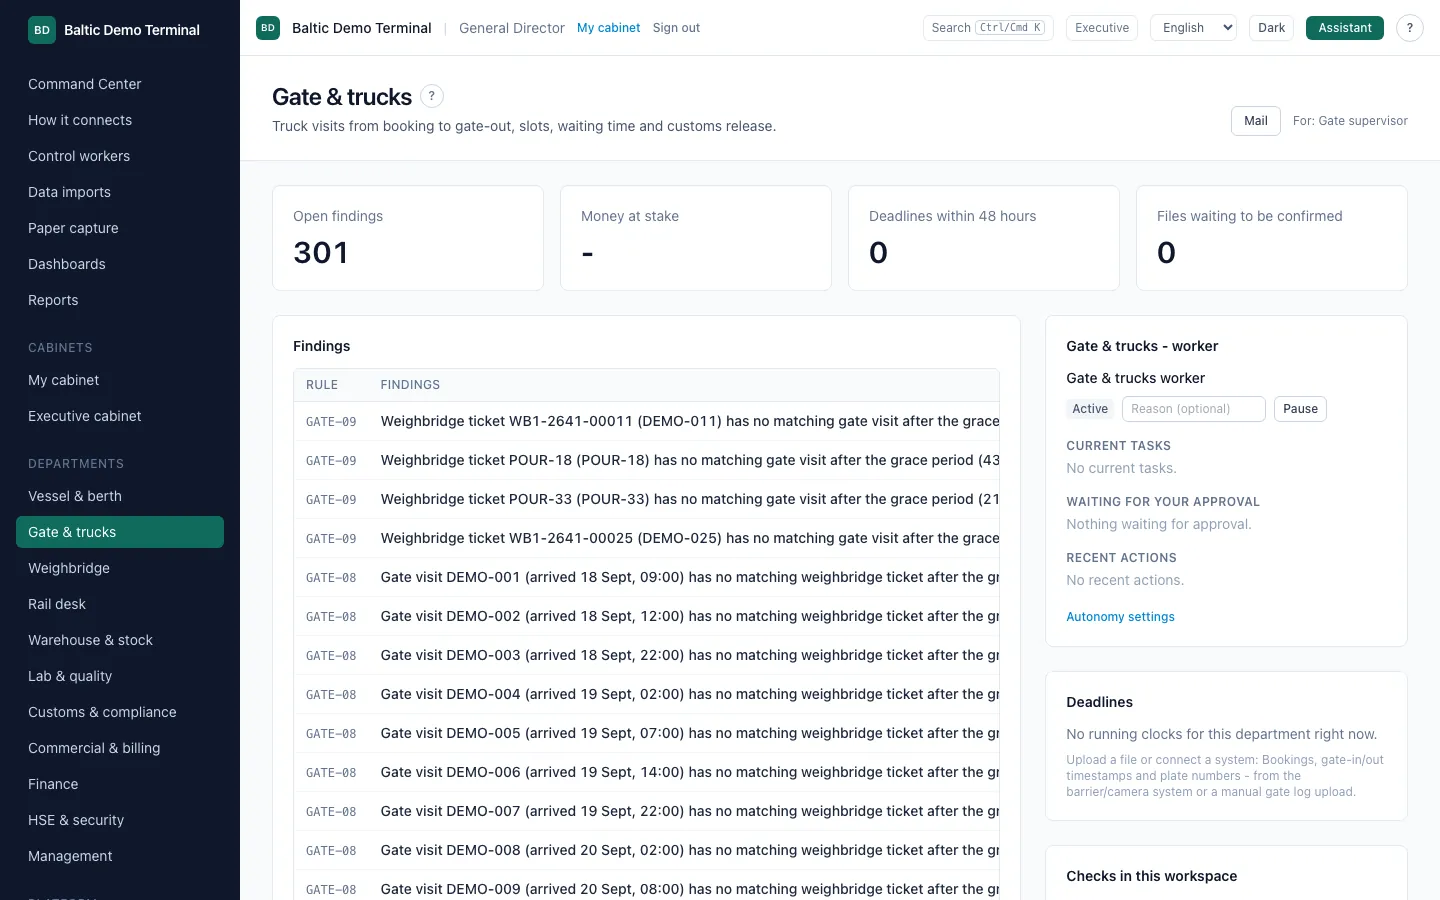Viewport: 1440px width, 900px height.
Task: Sign out of the terminal
Action: pos(676,28)
